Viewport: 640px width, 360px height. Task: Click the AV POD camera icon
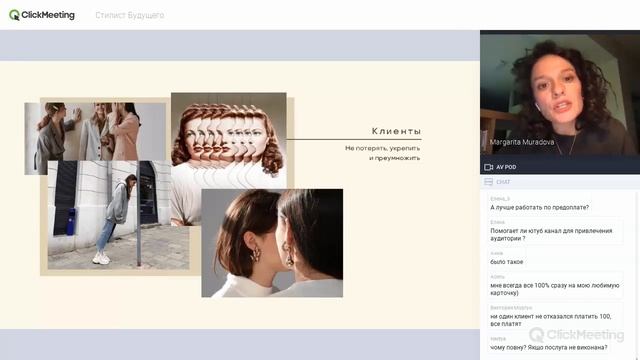pos(488,167)
